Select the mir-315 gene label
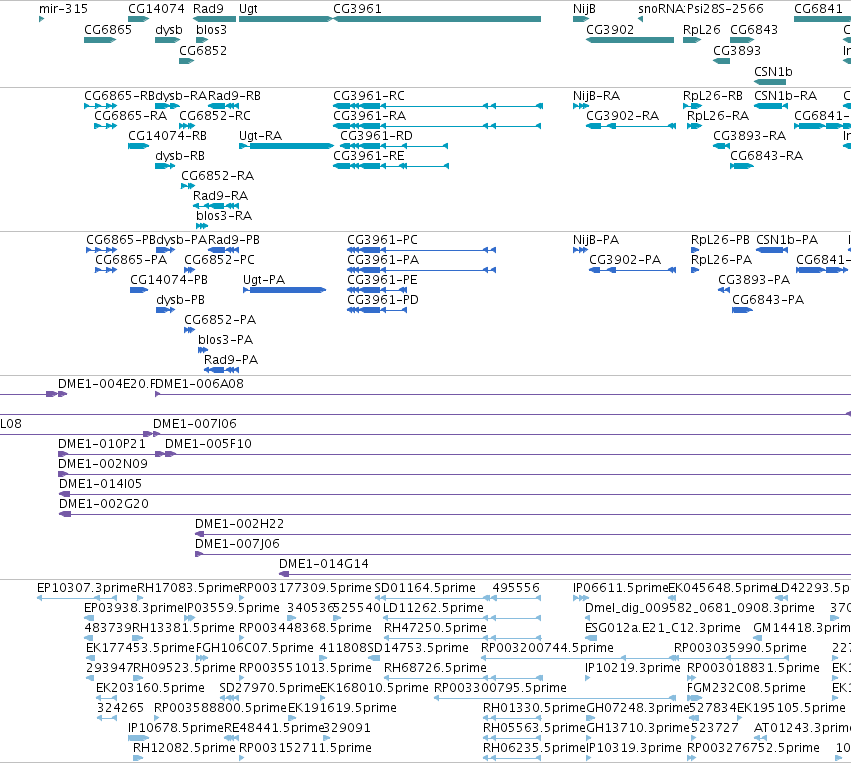851x763 pixels. (63, 9)
